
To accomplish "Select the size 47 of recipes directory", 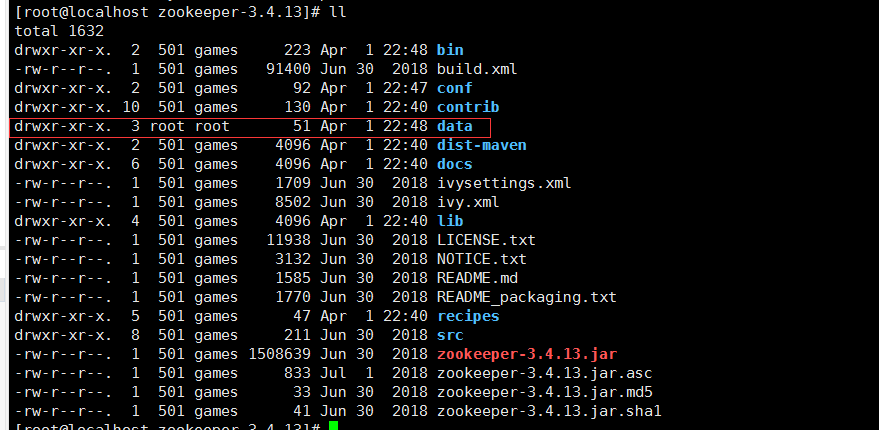I will pyautogui.click(x=302, y=316).
